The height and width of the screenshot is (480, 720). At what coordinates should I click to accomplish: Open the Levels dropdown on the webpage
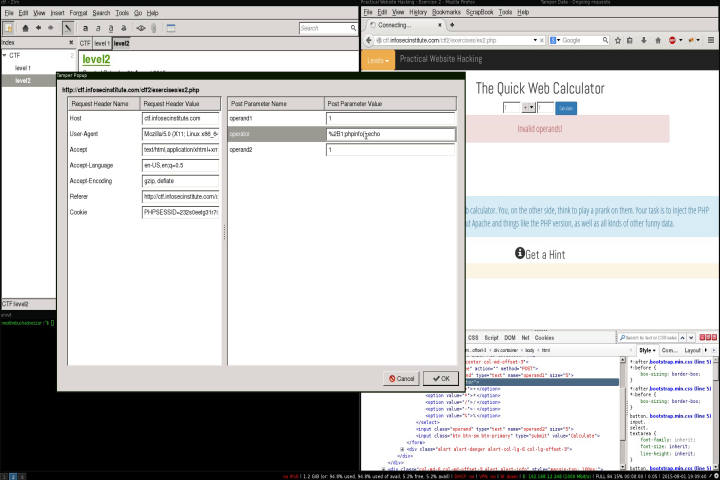pos(378,60)
